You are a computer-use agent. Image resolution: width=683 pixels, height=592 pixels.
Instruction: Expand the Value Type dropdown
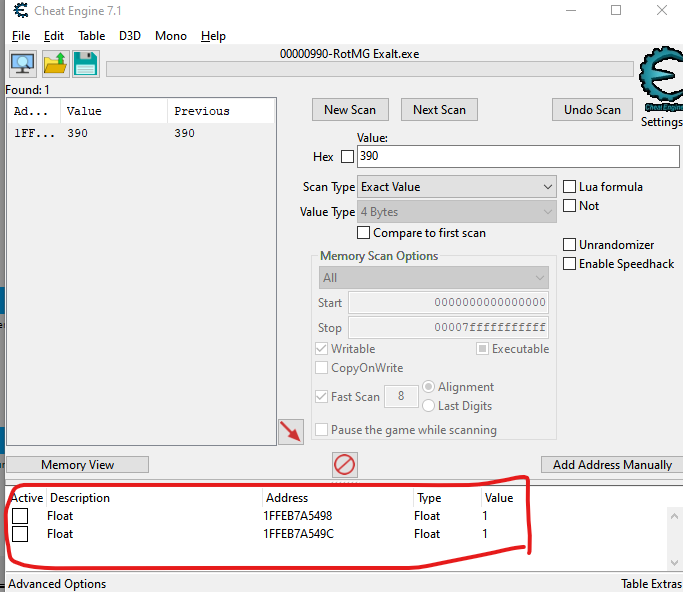pyautogui.click(x=456, y=212)
